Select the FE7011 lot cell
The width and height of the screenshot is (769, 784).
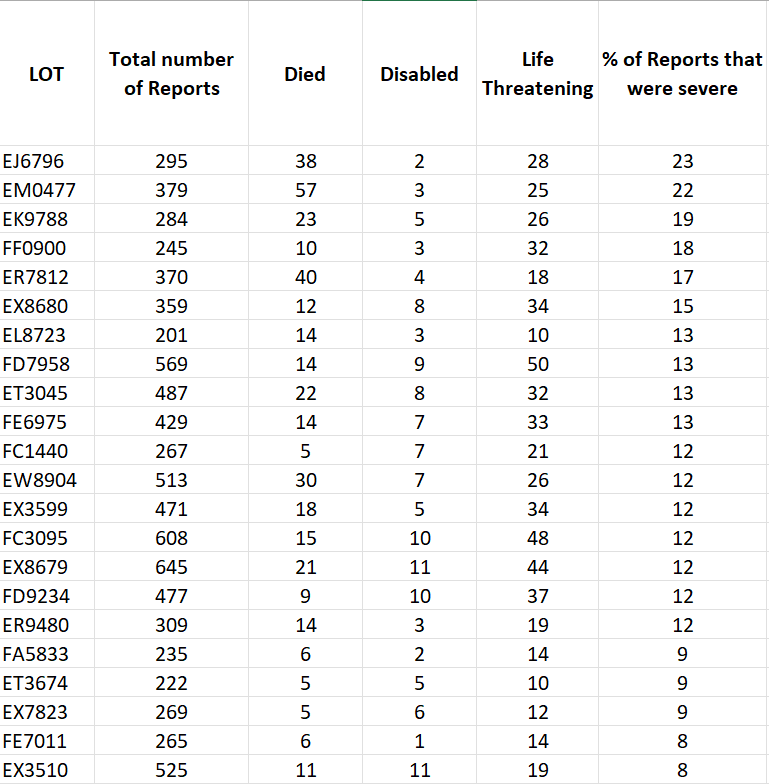[46, 741]
